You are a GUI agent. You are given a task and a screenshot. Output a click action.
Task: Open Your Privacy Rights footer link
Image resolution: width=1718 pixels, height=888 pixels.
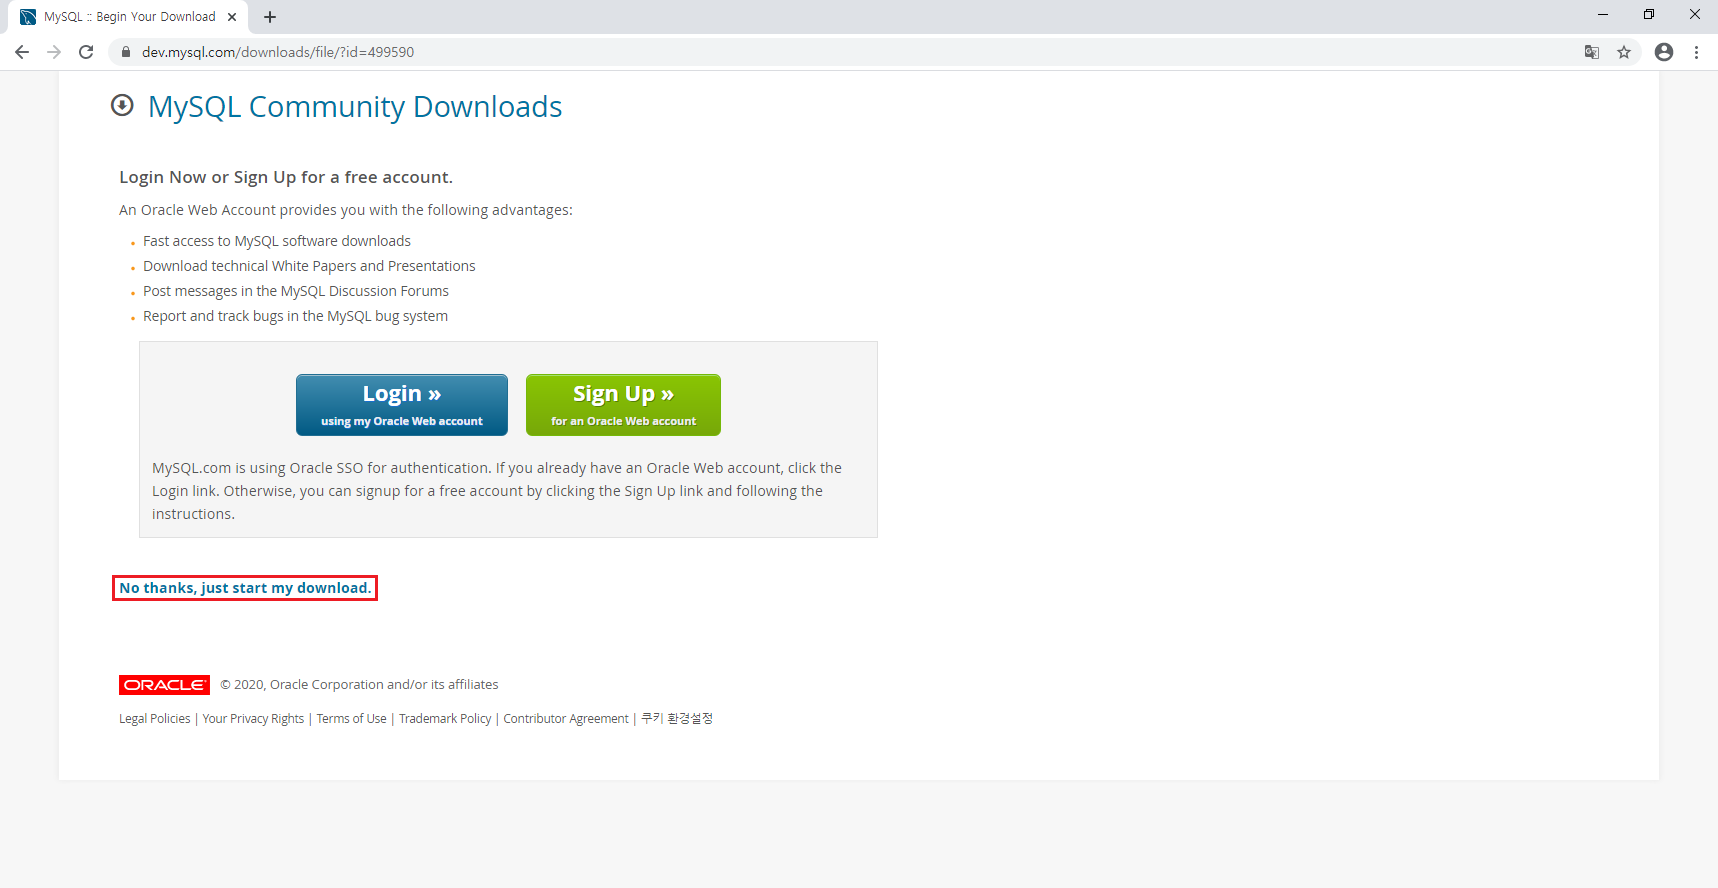[x=253, y=719]
